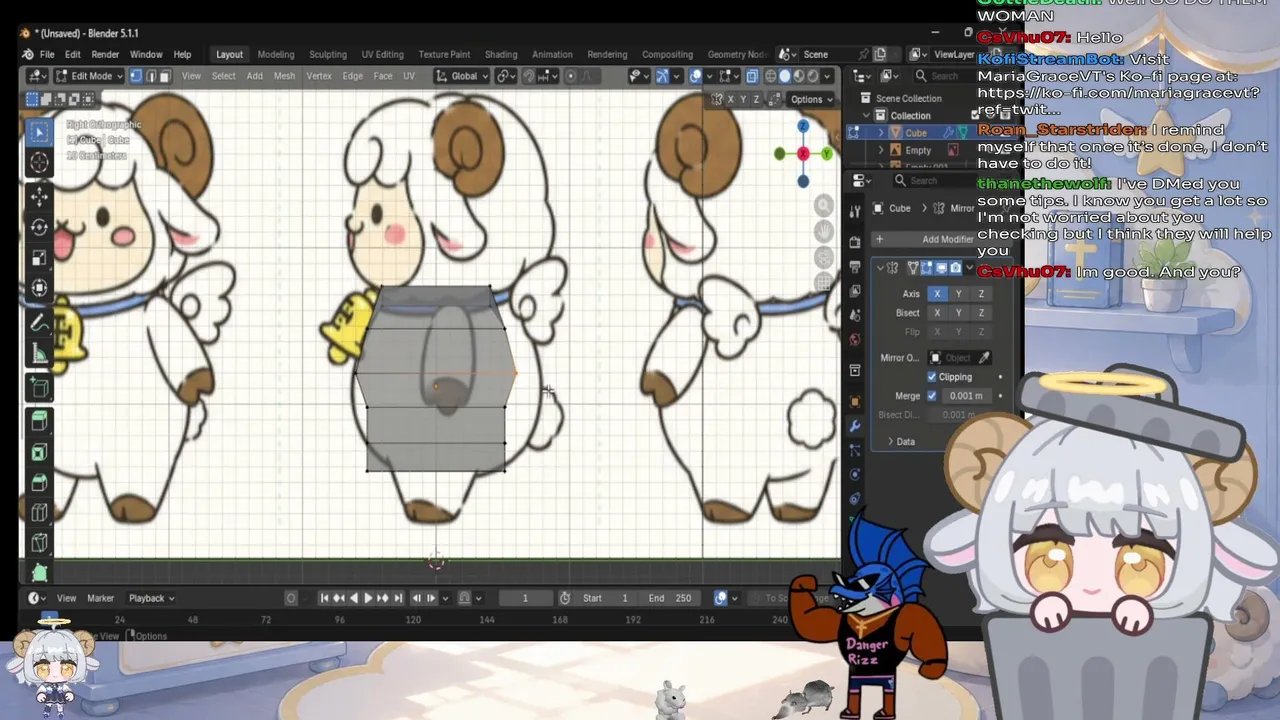This screenshot has width=1280, height=720.
Task: Select the Select Box tool
Action: tap(40, 132)
